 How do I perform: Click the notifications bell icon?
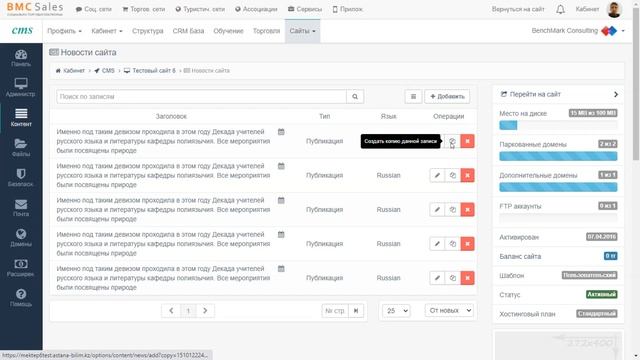point(560,9)
